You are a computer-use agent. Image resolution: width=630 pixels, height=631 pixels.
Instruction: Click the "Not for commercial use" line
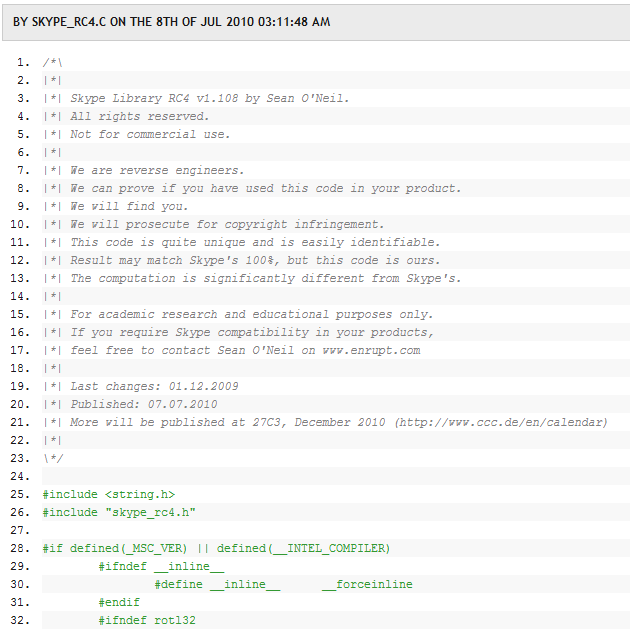point(150,134)
